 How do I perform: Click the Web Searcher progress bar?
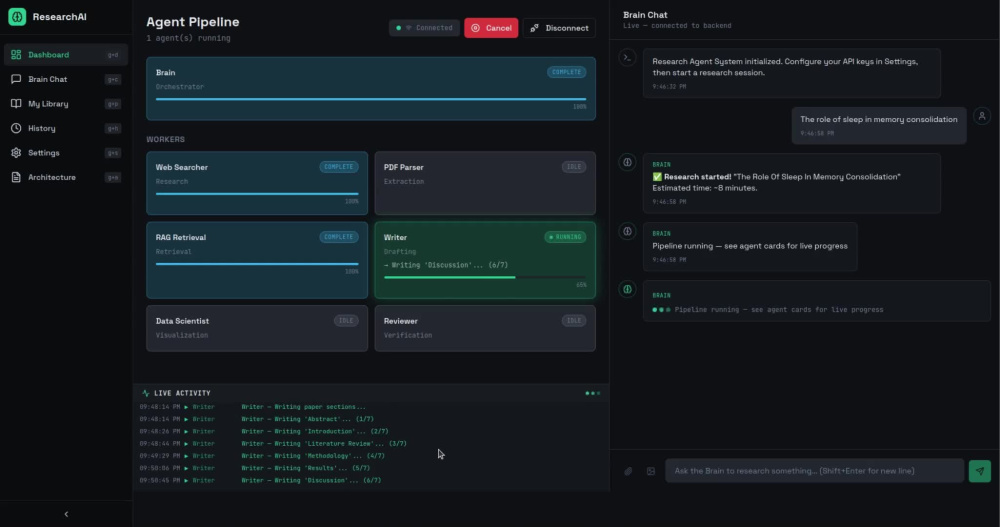257,193
